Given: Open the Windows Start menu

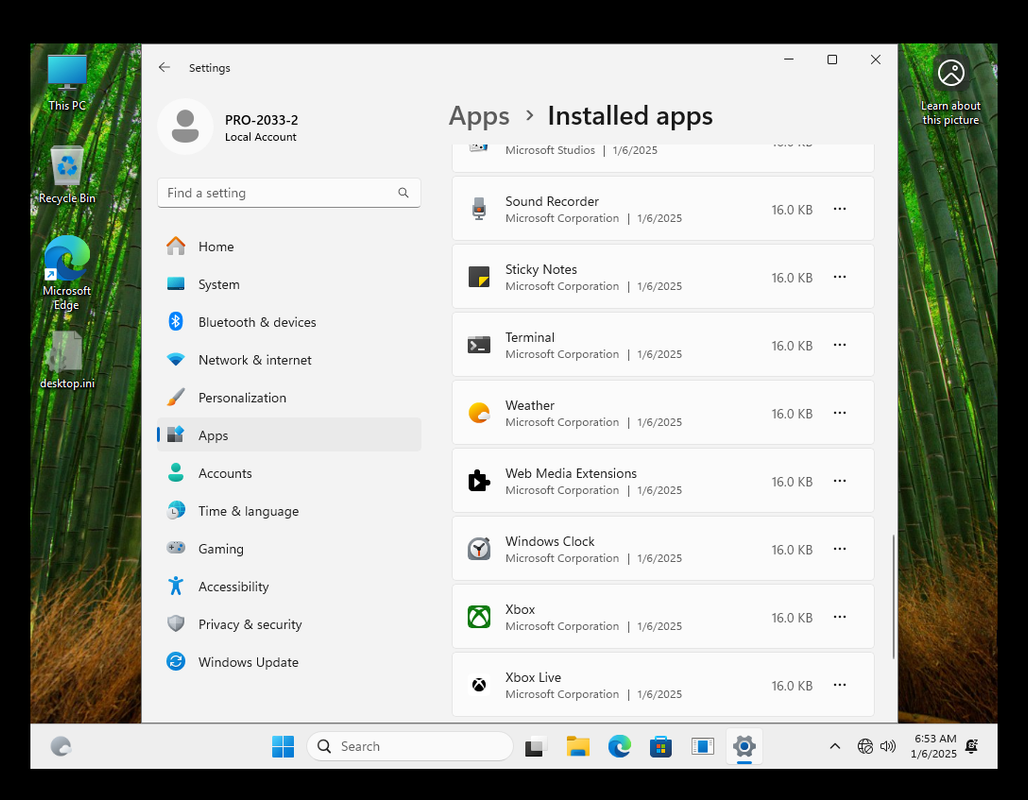Looking at the screenshot, I should (x=283, y=746).
